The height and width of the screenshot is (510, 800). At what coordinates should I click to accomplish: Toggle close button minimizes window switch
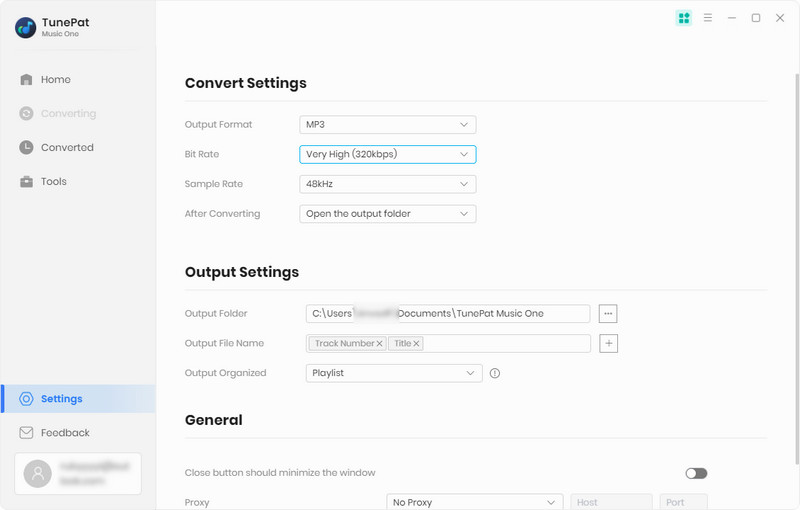point(696,473)
